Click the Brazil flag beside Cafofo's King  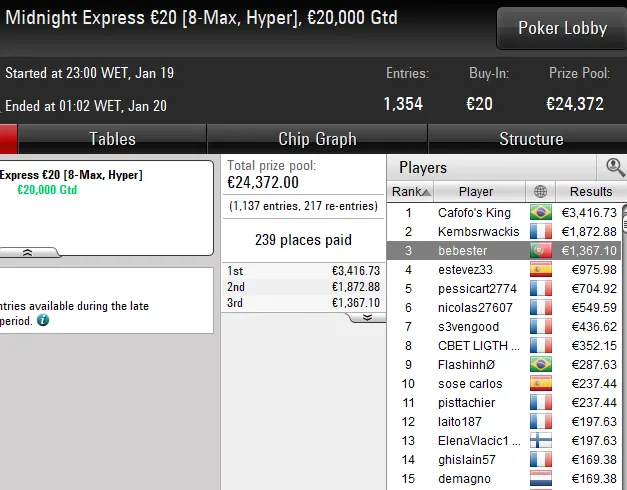click(541, 212)
